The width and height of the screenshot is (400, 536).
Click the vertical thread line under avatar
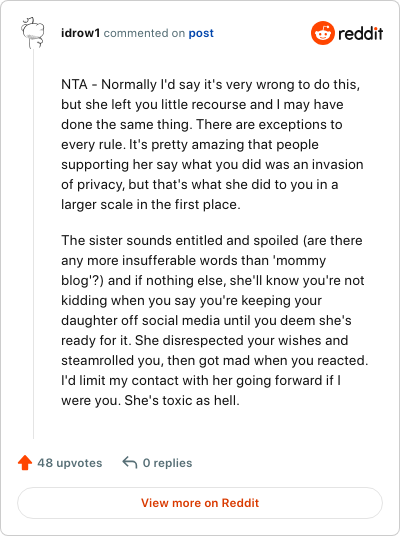click(x=33, y=243)
